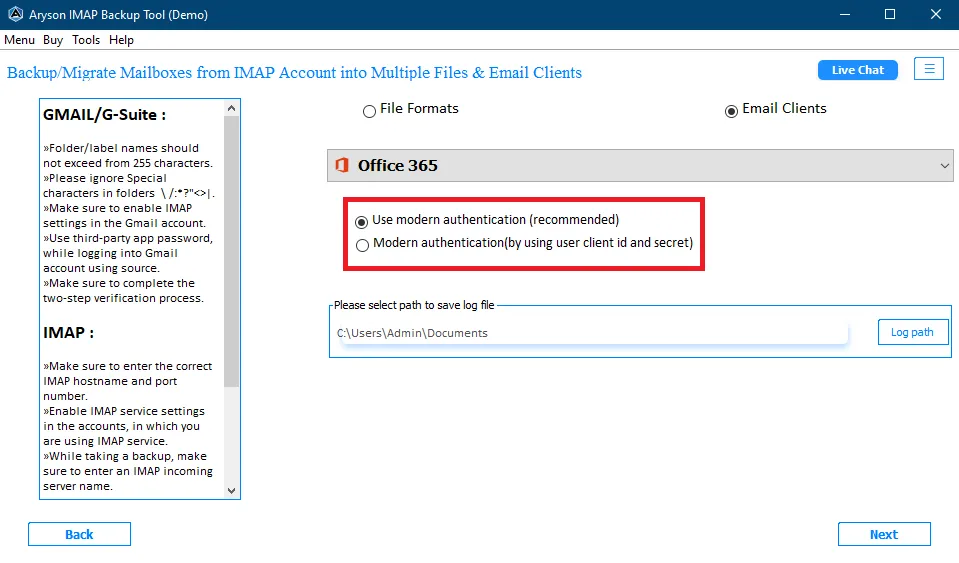959x563 pixels.
Task: Choose Modern authentication by client id and secret
Action: tap(362, 245)
